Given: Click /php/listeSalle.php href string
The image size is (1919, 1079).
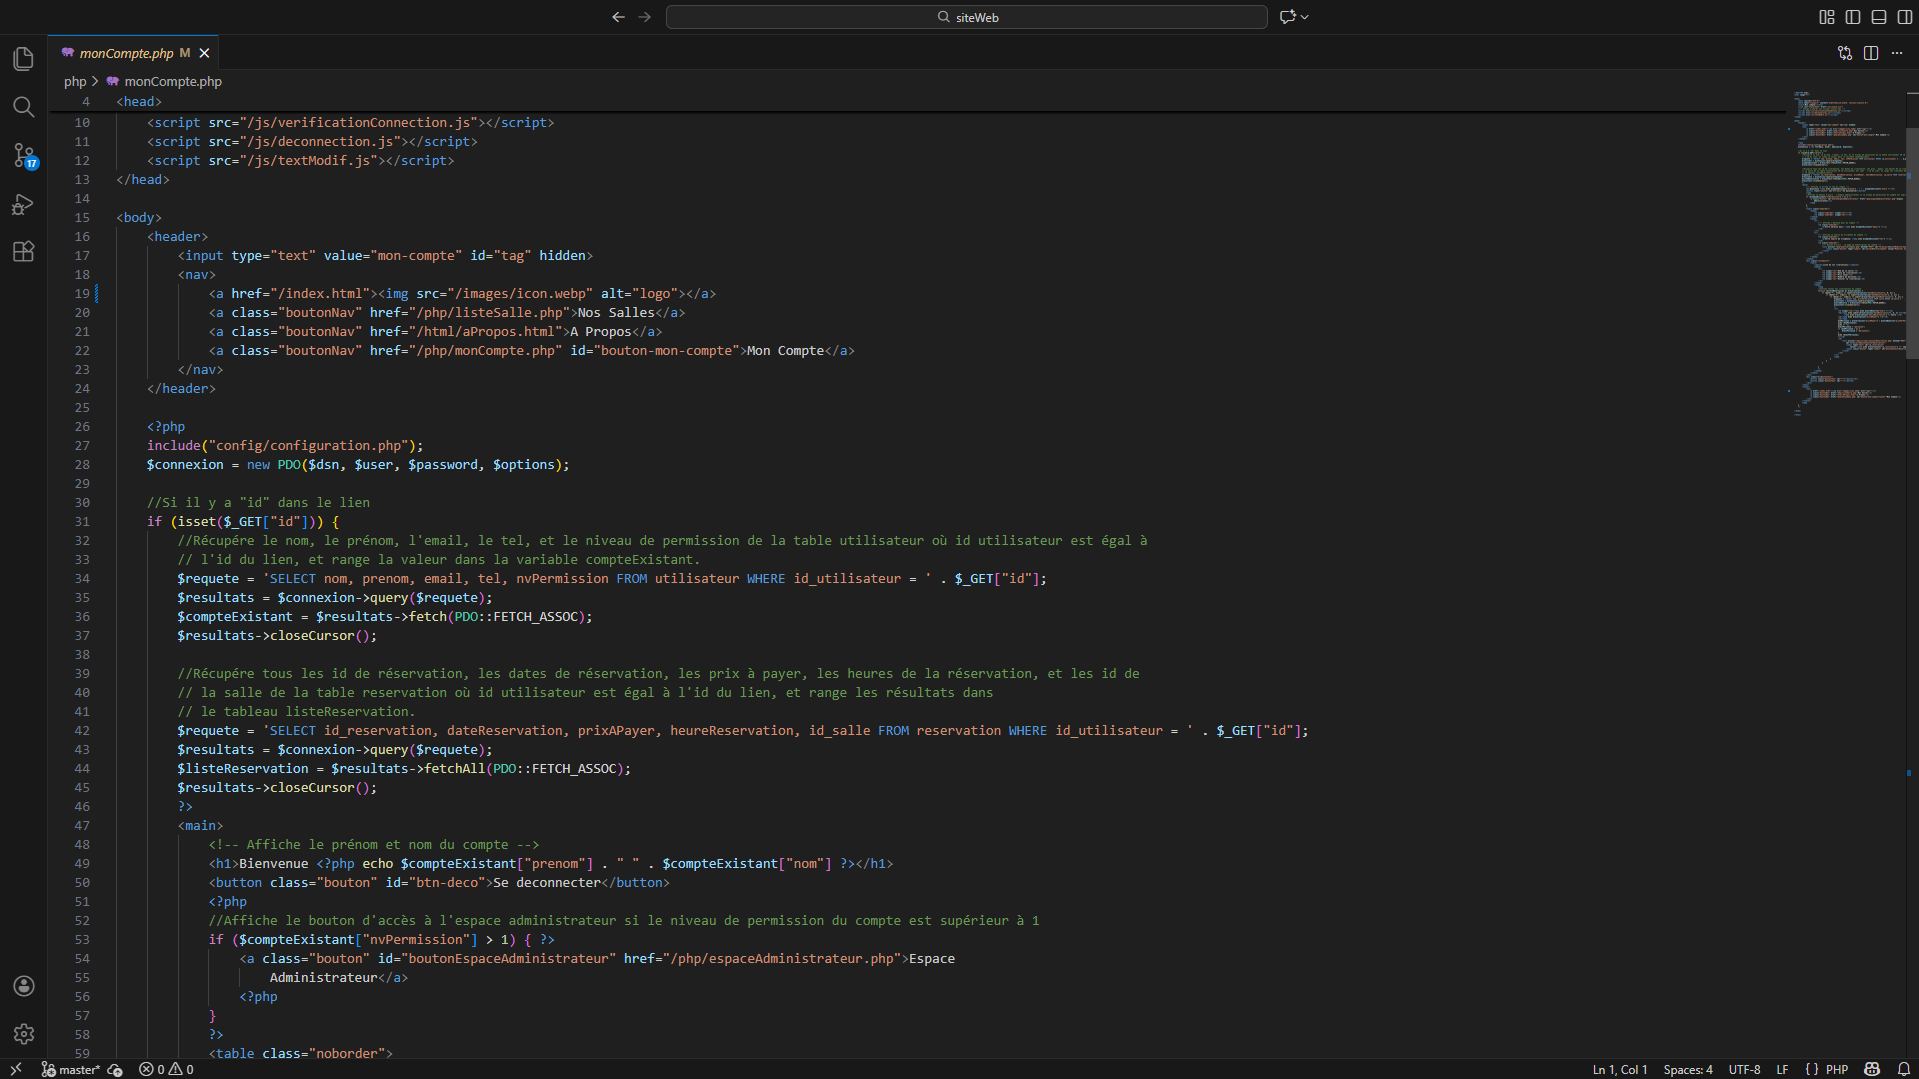Looking at the screenshot, I should 489,313.
